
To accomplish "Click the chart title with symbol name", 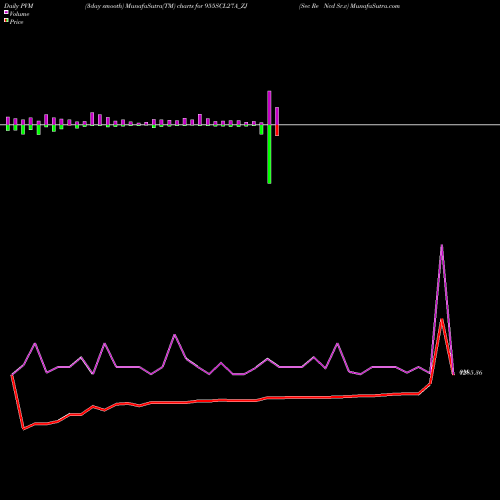I will point(166,6).
